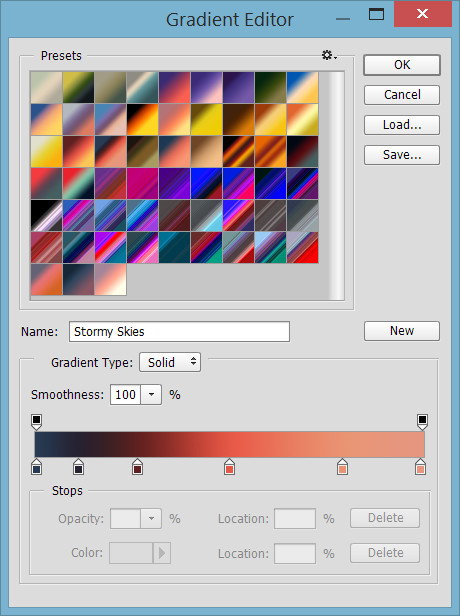
Task: Open the presets gear menu icon
Action: [x=329, y=55]
